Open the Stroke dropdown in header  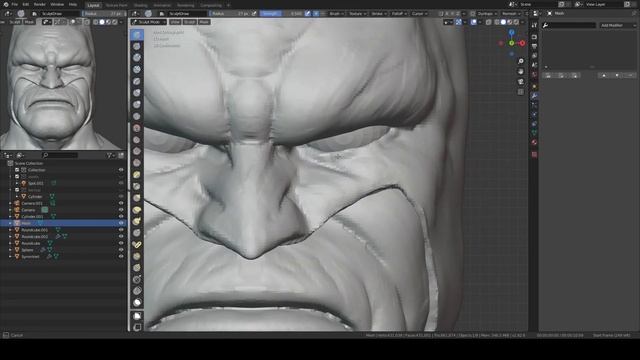pos(379,13)
